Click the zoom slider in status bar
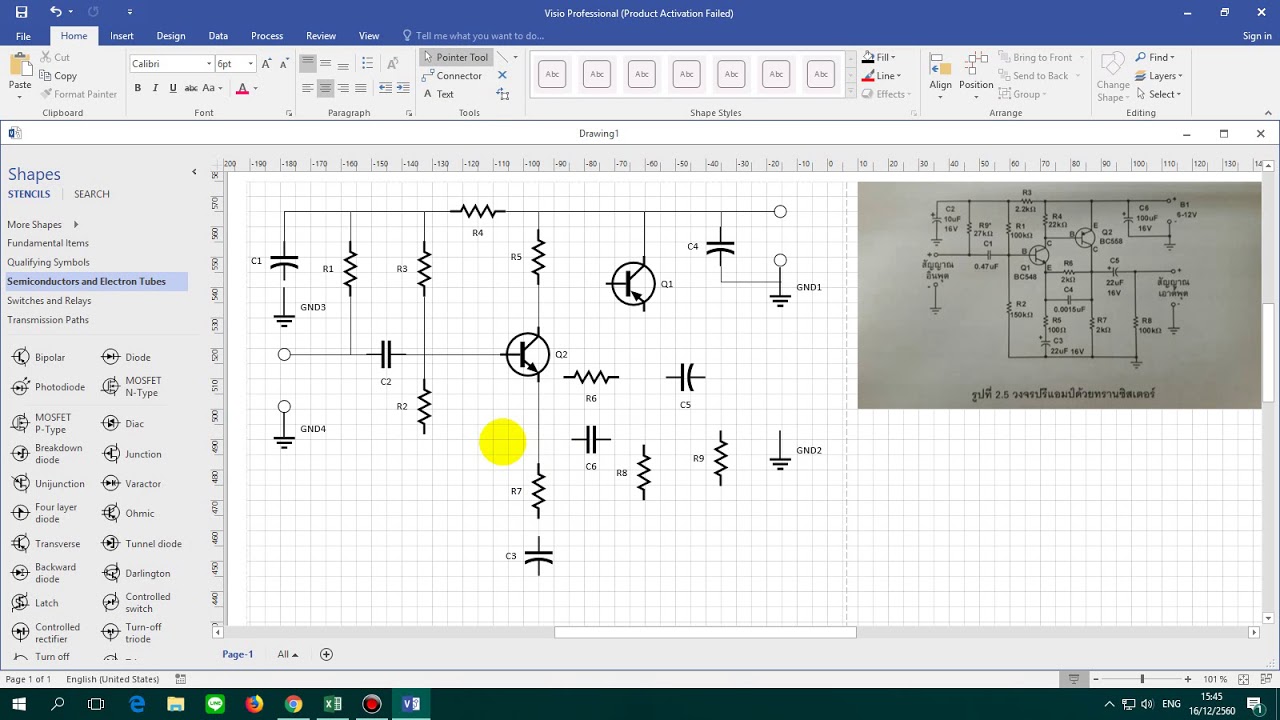This screenshot has height=720, width=1280. point(1142,679)
